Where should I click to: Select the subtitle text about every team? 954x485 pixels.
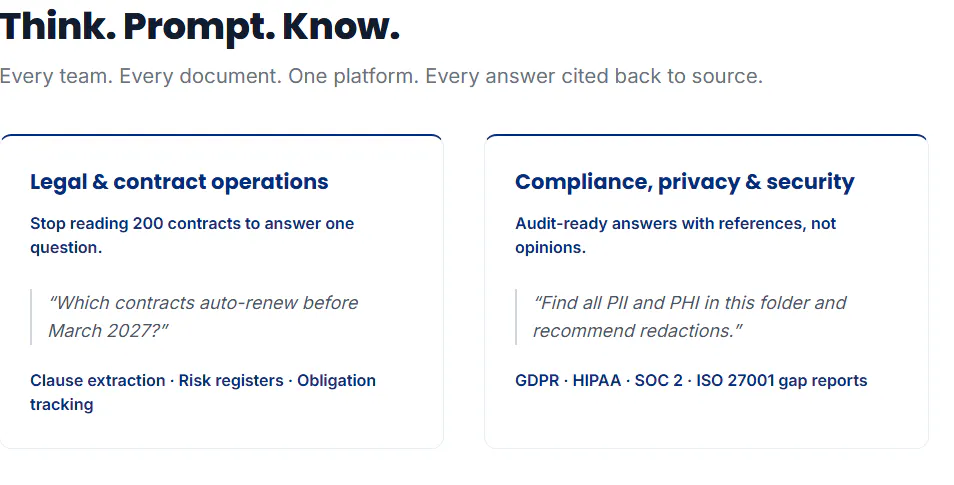[381, 76]
